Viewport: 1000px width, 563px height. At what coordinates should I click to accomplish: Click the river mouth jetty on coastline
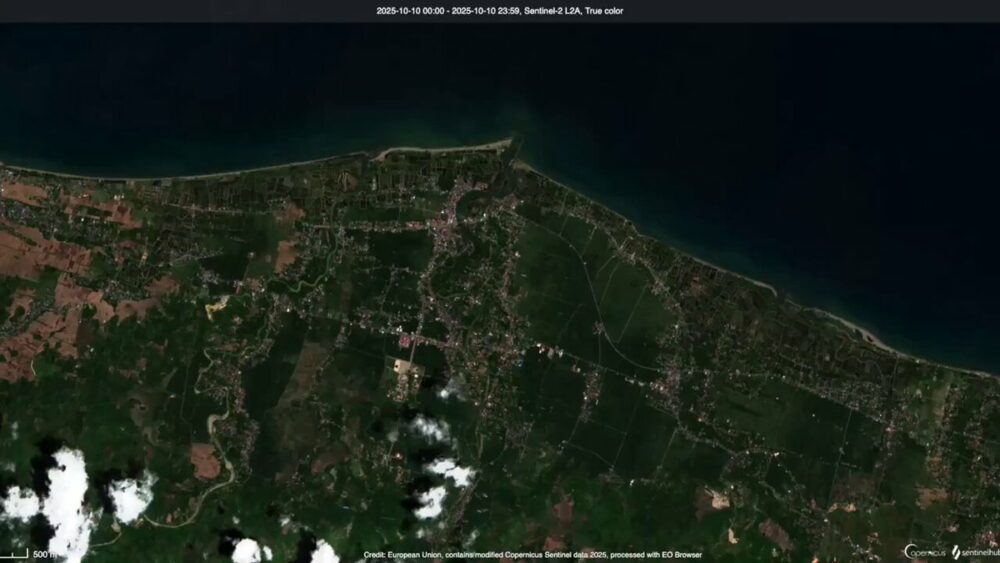(513, 150)
